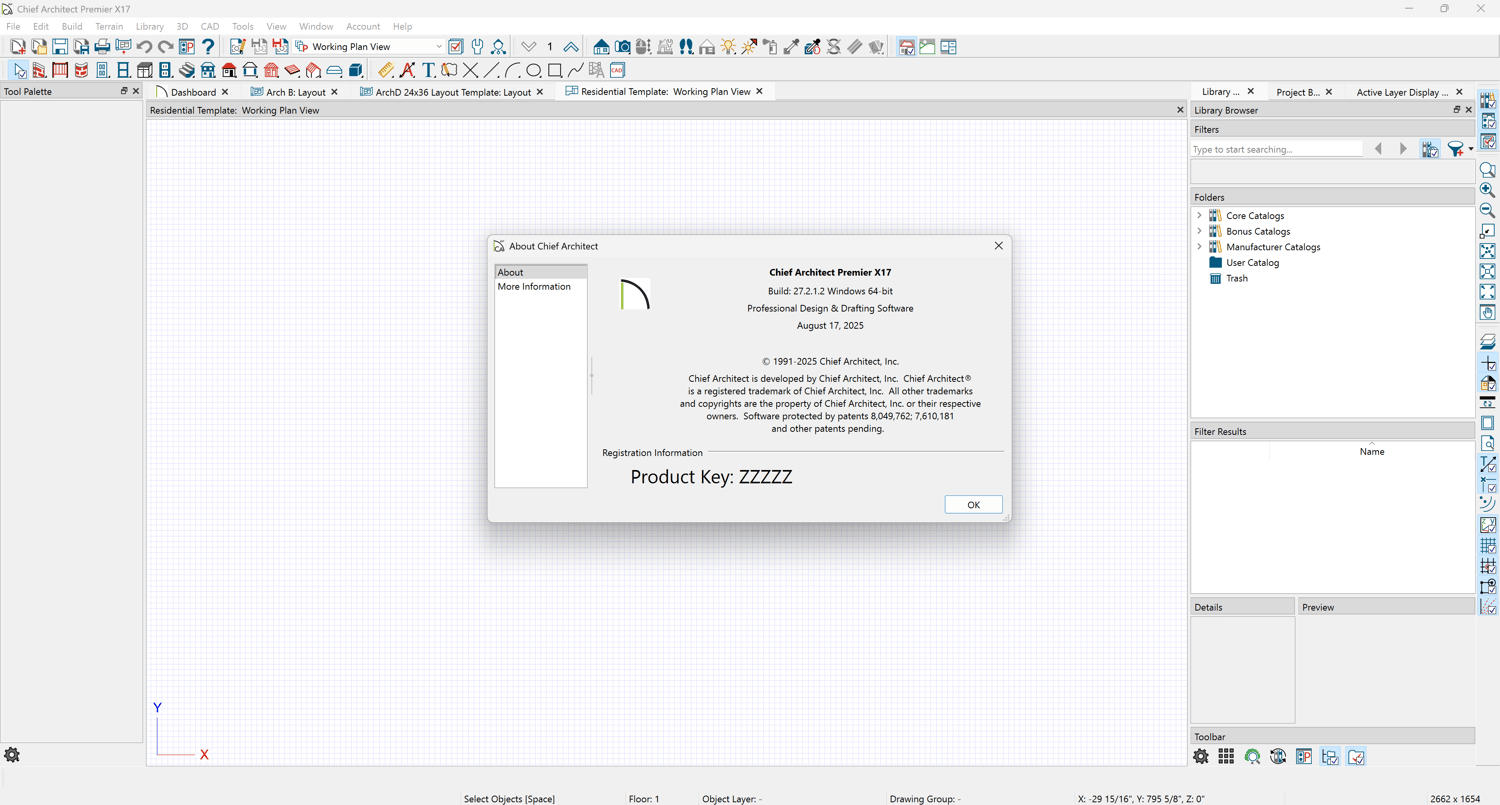Go to previous library search result
The image size is (1500, 805).
pyautogui.click(x=1378, y=149)
